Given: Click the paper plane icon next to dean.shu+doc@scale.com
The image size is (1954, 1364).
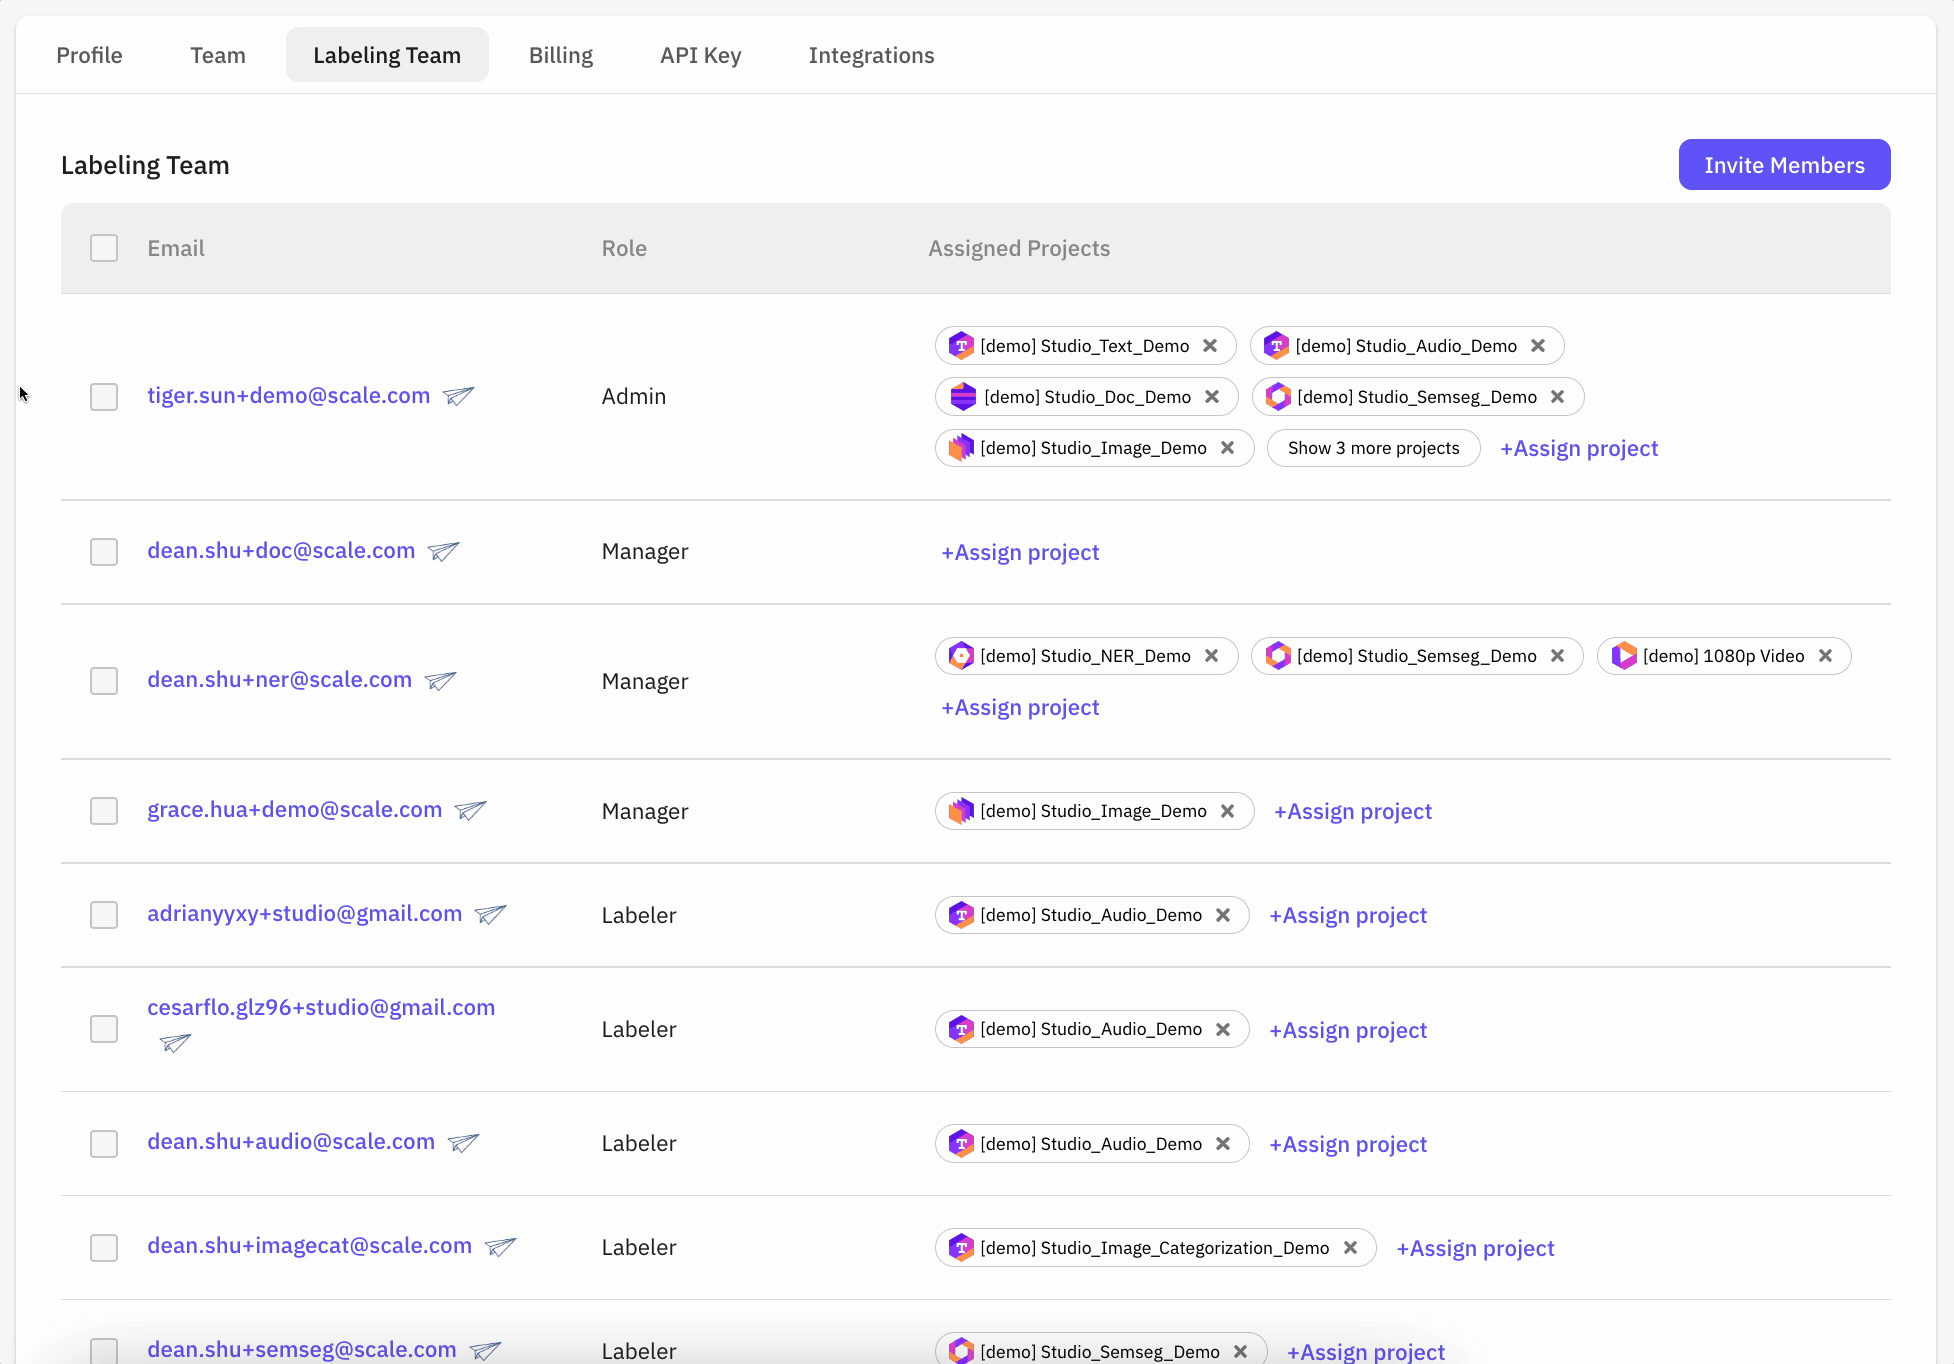Looking at the screenshot, I should 443,551.
